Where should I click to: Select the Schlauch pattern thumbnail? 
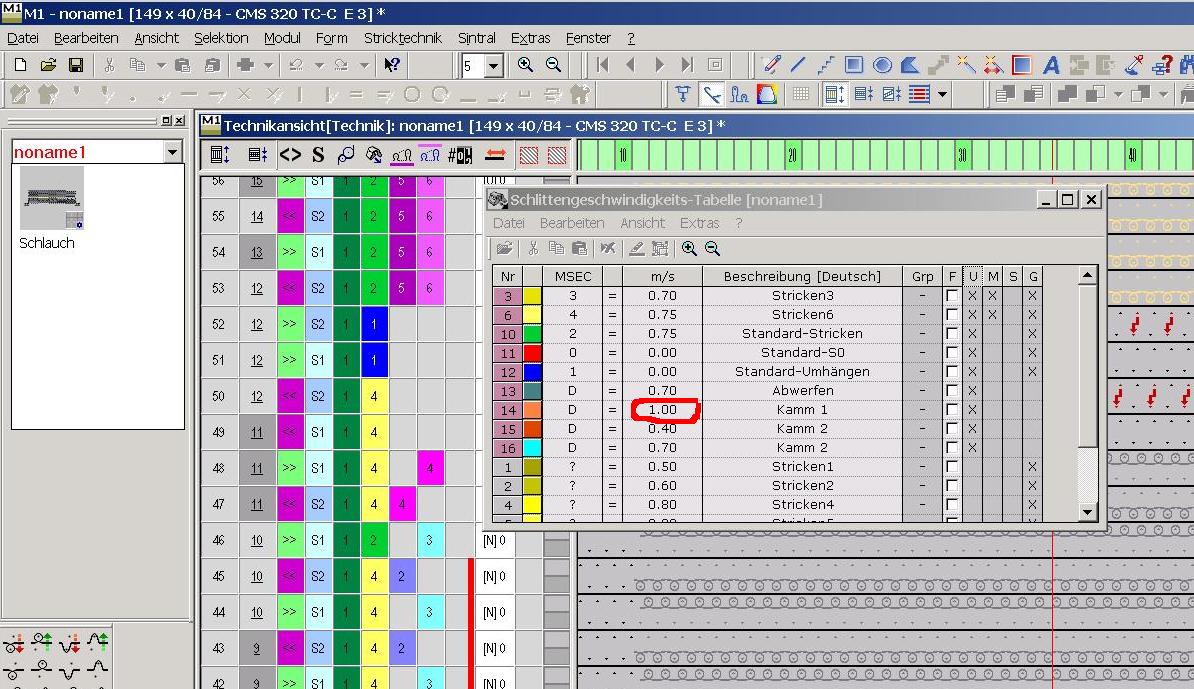(52, 198)
